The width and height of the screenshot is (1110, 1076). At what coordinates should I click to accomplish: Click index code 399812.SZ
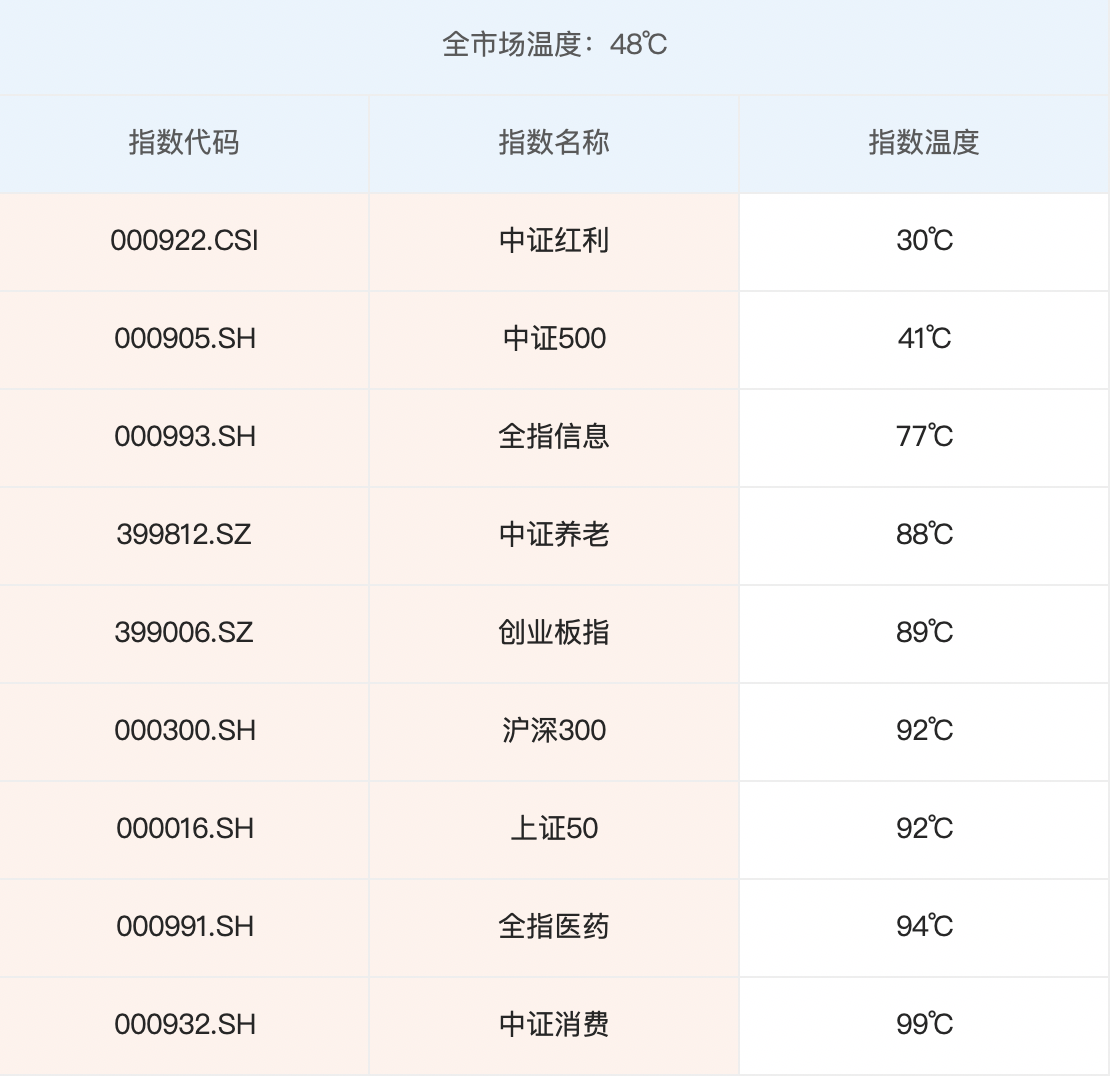184,535
